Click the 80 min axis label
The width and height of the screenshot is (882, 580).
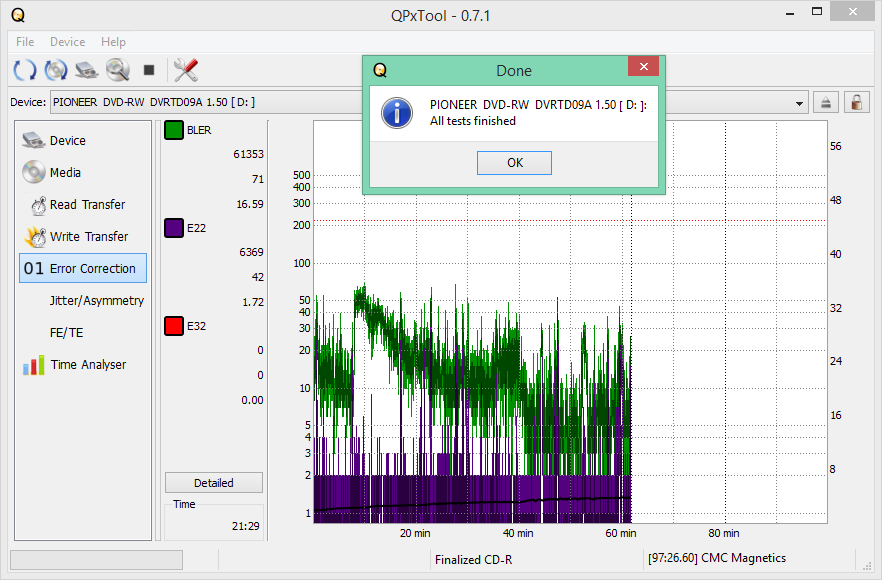tap(723, 533)
